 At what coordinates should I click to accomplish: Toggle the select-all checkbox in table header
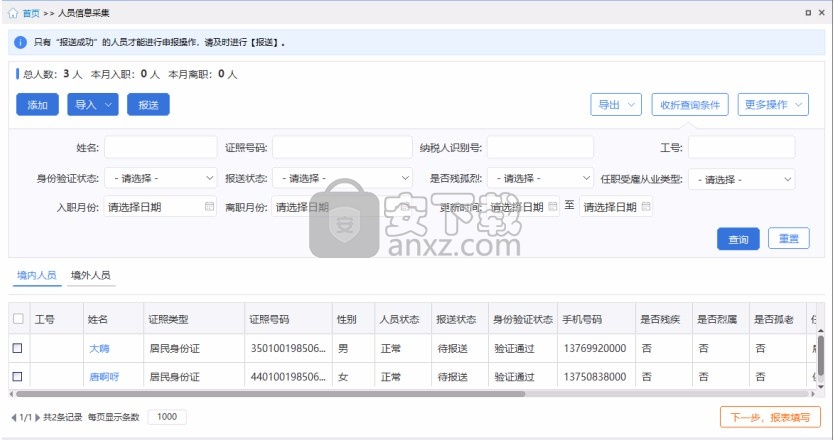tap(18, 319)
